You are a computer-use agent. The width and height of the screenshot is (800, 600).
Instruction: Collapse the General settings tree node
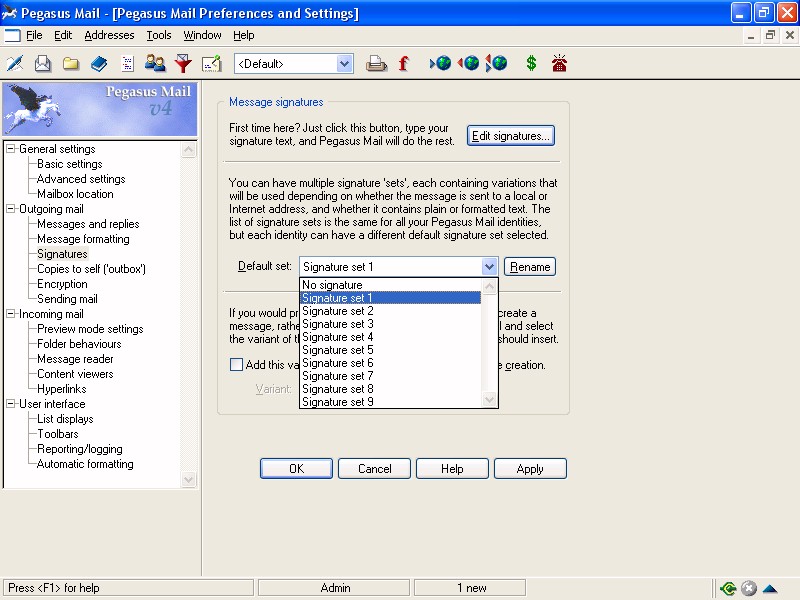tap(10, 148)
